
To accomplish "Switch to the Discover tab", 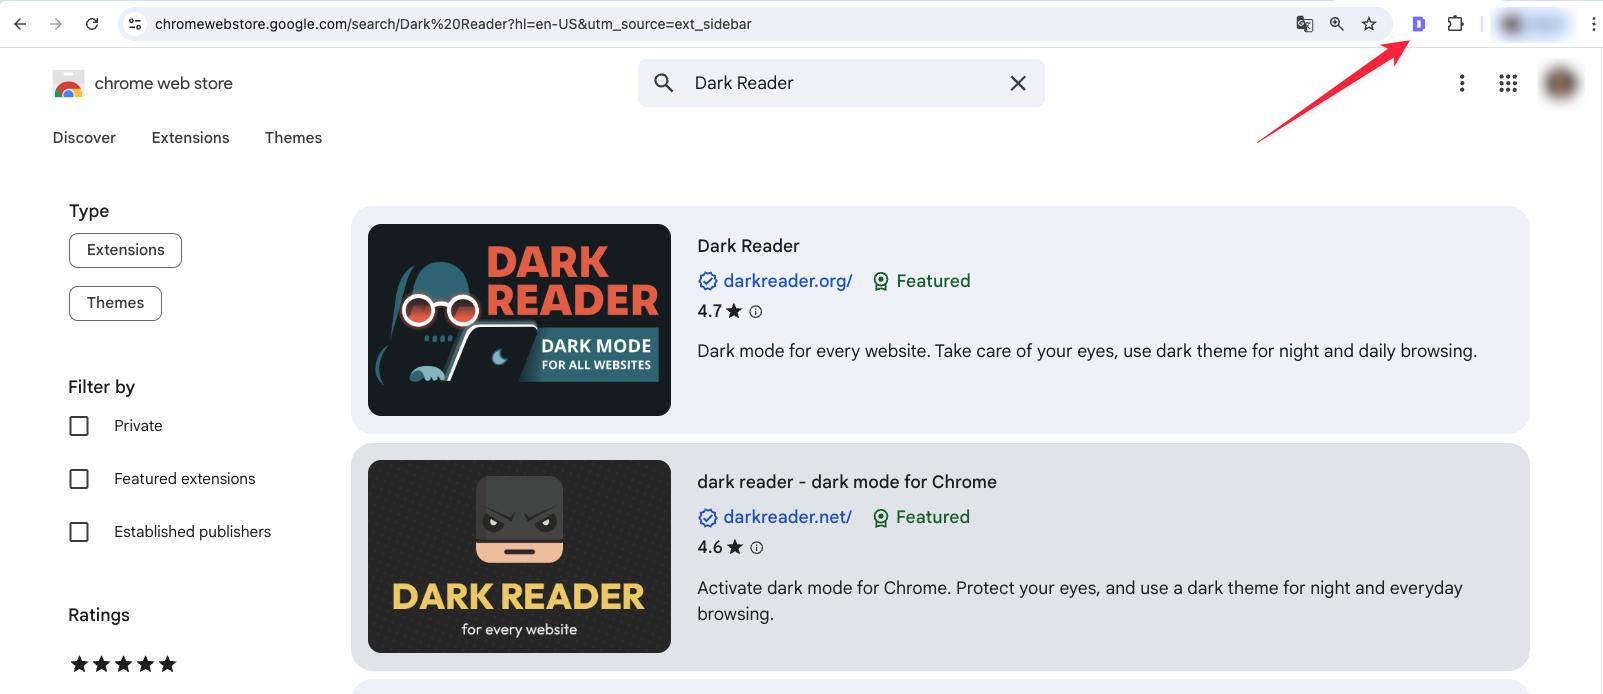I will pos(84,138).
